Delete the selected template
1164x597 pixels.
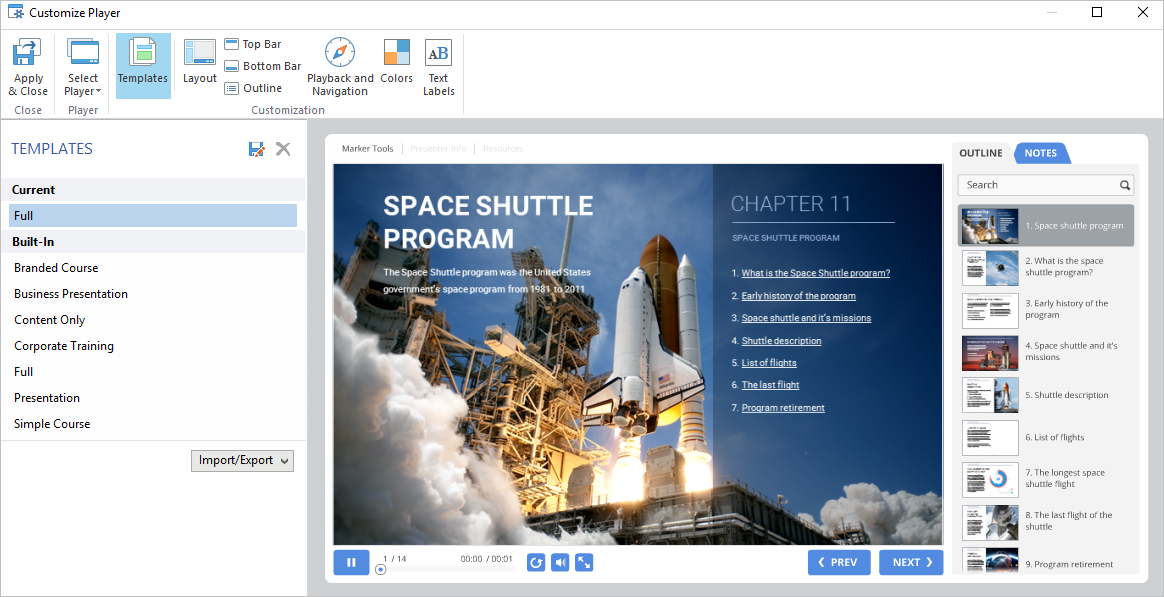pyautogui.click(x=283, y=148)
